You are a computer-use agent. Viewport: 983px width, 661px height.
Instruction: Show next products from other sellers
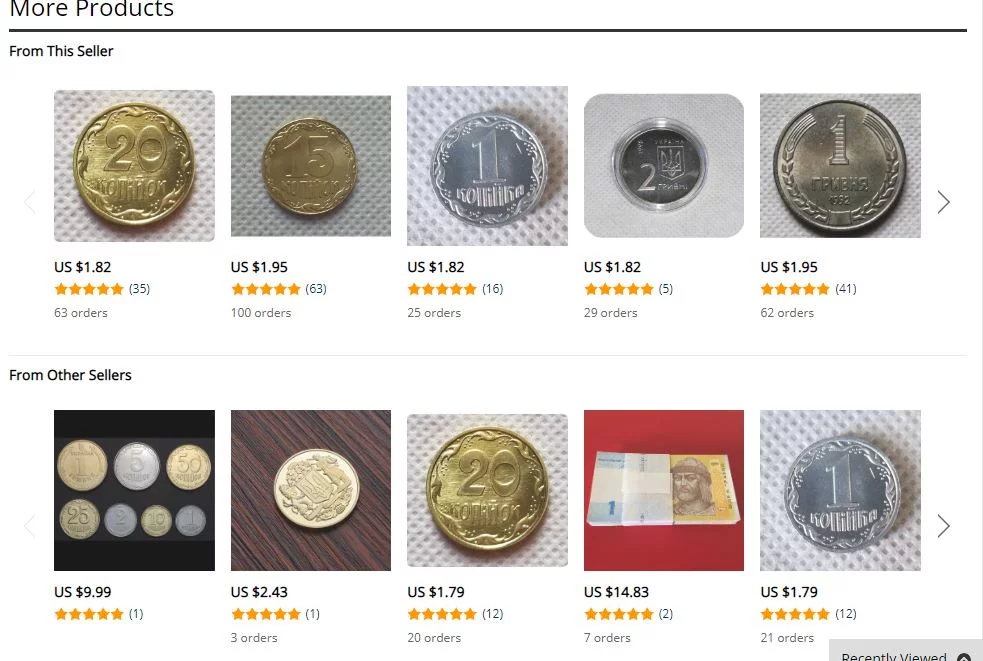(943, 526)
